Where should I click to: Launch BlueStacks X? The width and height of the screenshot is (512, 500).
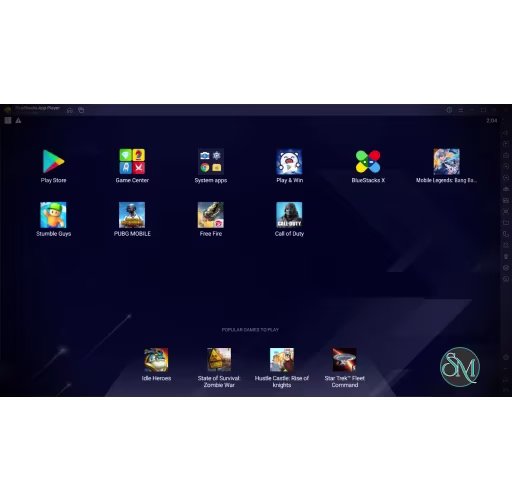pos(368,162)
